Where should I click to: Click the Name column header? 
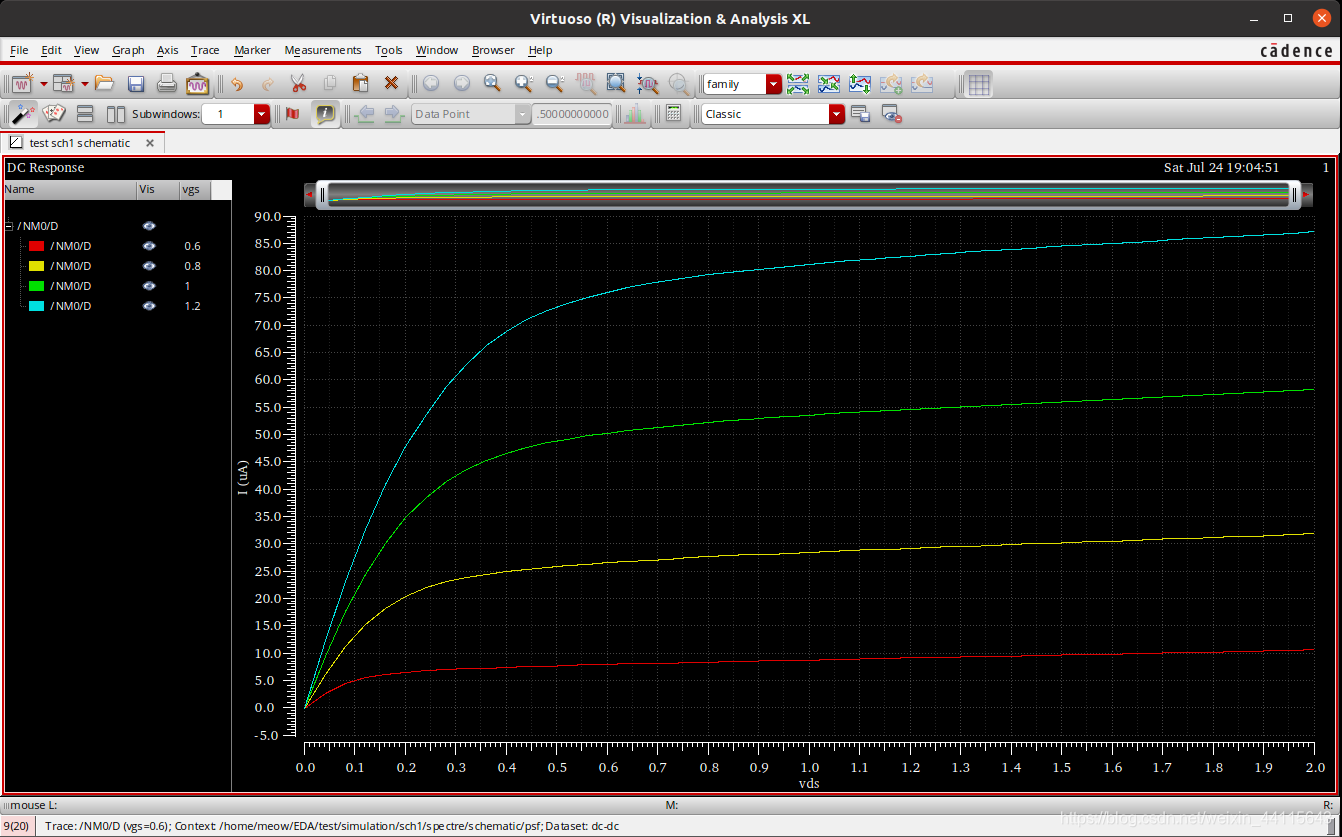coord(69,189)
